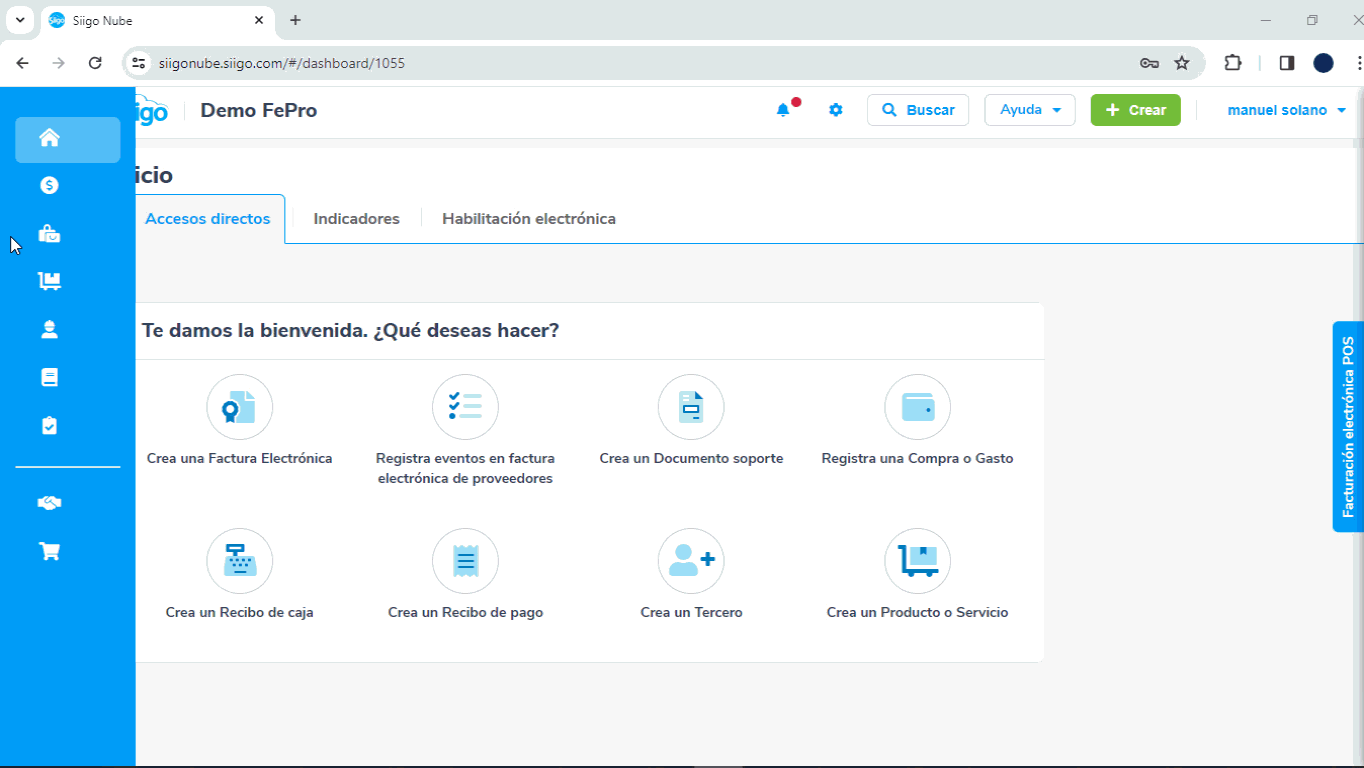The height and width of the screenshot is (768, 1364).
Task: Click the Crea un Documento soporte label
Action: (691, 459)
